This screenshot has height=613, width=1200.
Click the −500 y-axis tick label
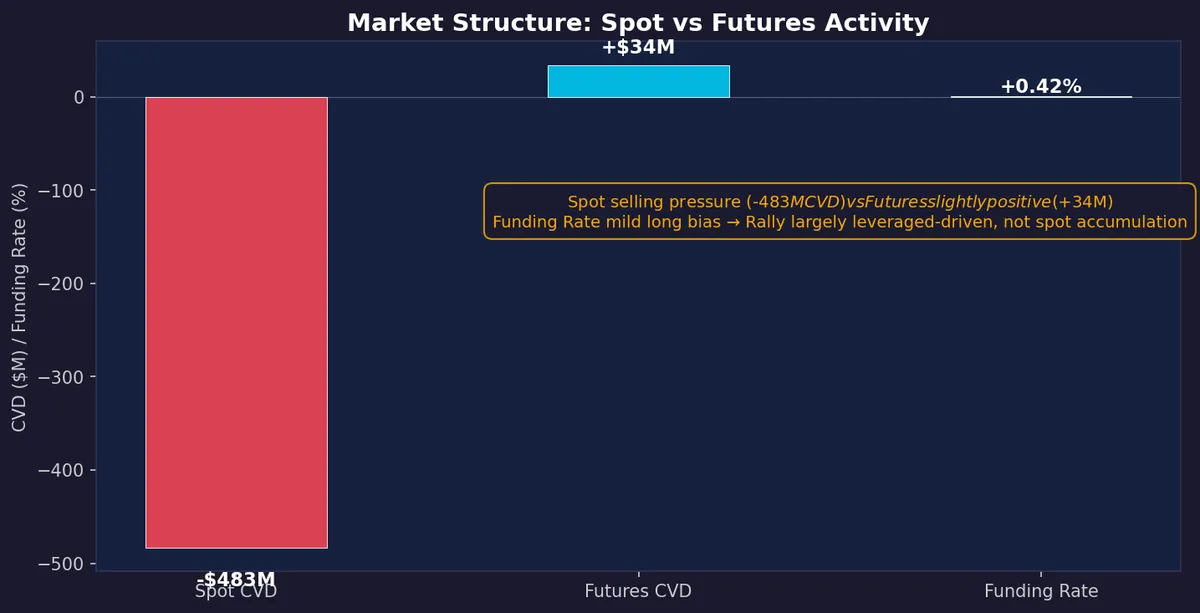[x=63, y=564]
